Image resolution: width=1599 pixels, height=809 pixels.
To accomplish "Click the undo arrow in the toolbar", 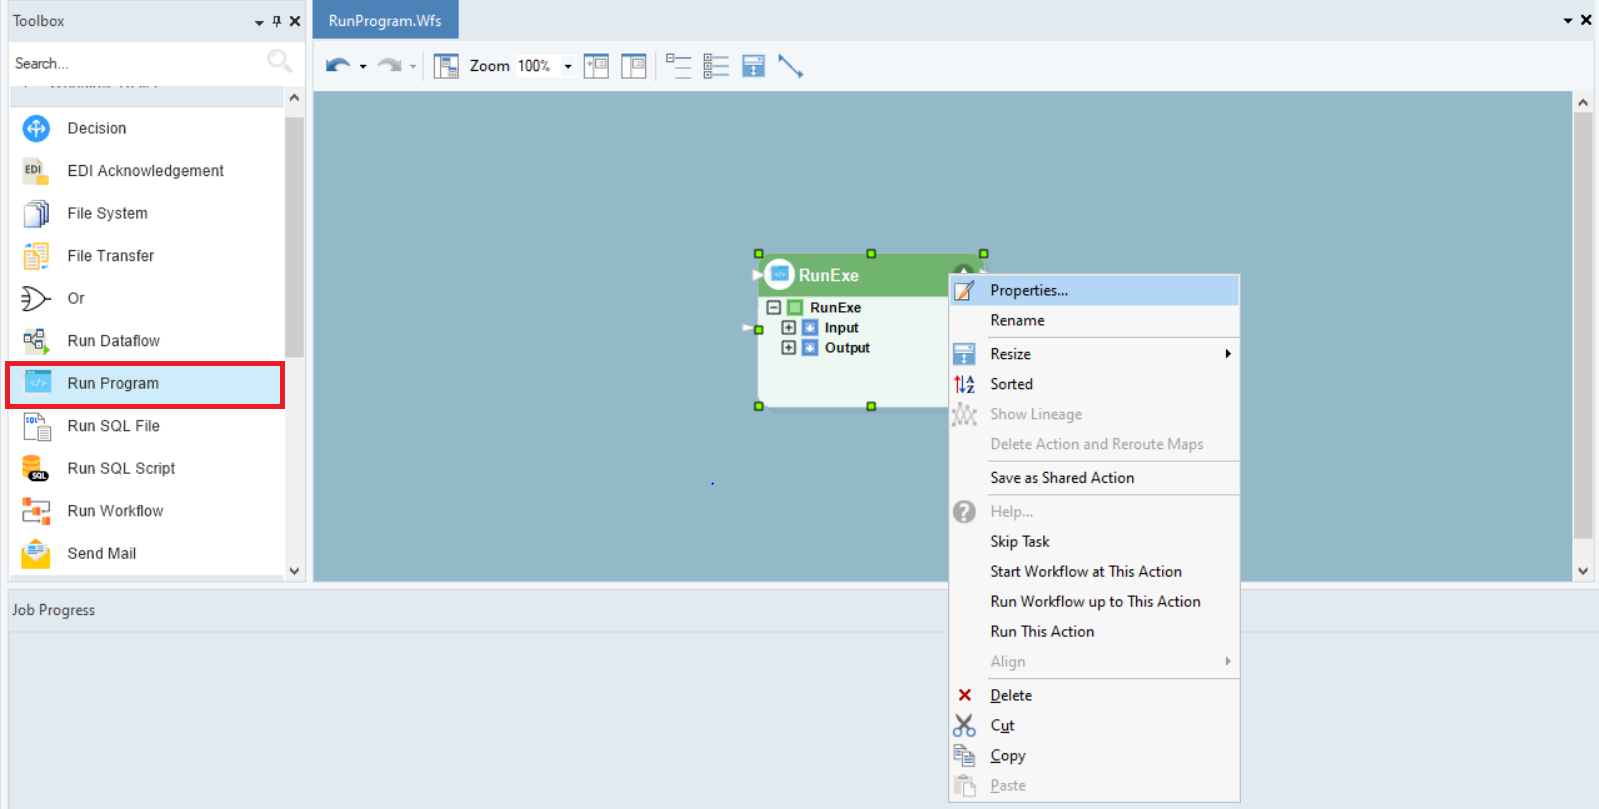I will click(337, 66).
